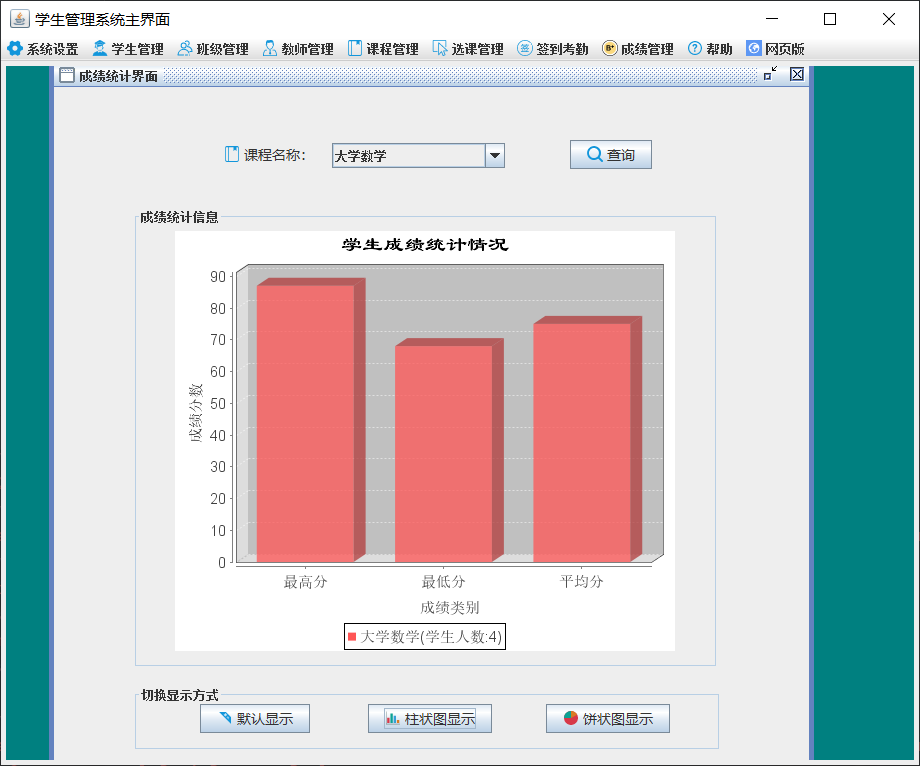Click the pie chart icon on 饼状图显示
The image size is (920, 766).
click(x=573, y=718)
